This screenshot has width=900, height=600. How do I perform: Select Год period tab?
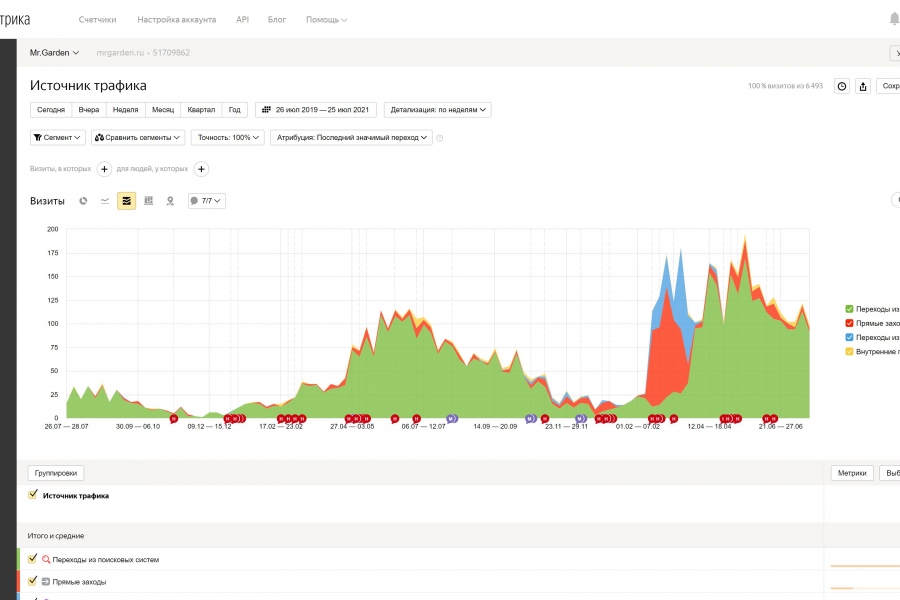[x=235, y=110]
